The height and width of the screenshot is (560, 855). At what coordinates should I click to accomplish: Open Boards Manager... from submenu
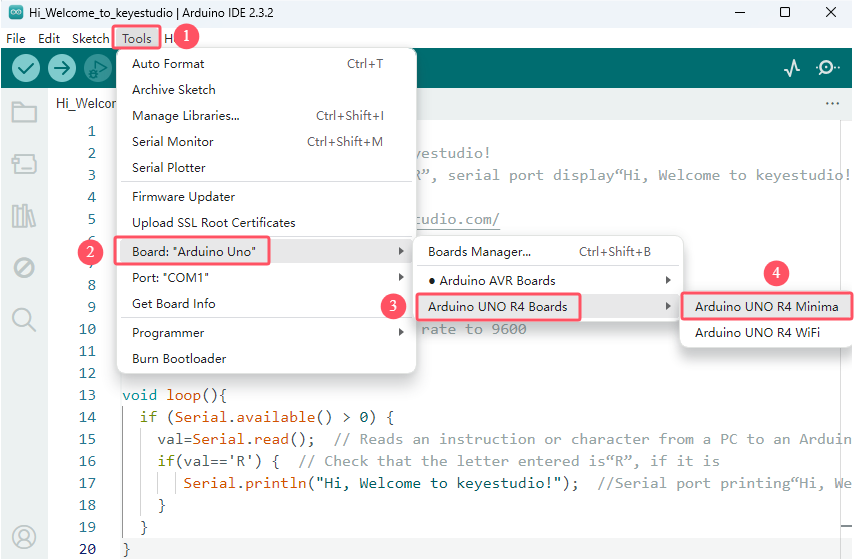547,251
